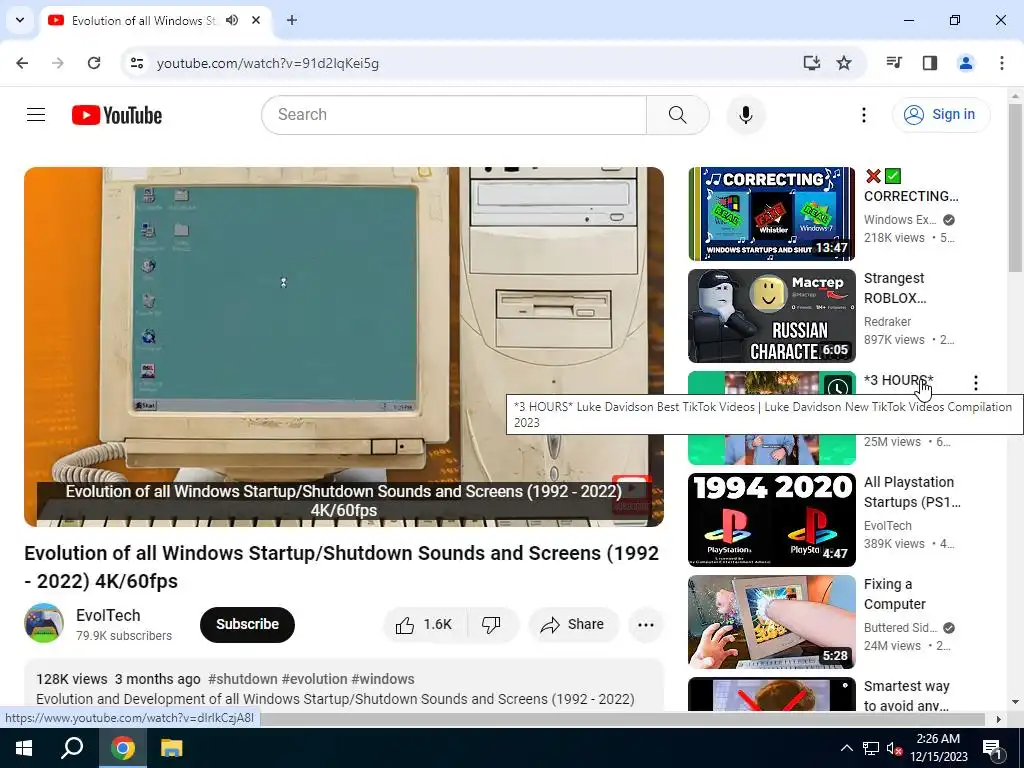Click Buttered Sid... channel name
This screenshot has height=768, width=1024.
pyautogui.click(x=900, y=628)
